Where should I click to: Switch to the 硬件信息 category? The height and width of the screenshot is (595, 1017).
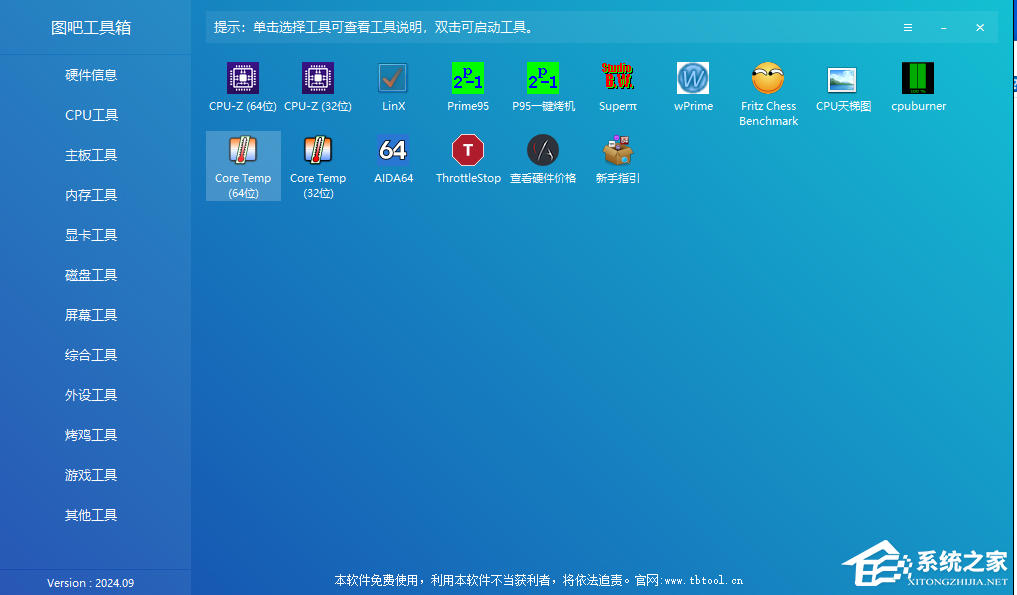point(91,75)
